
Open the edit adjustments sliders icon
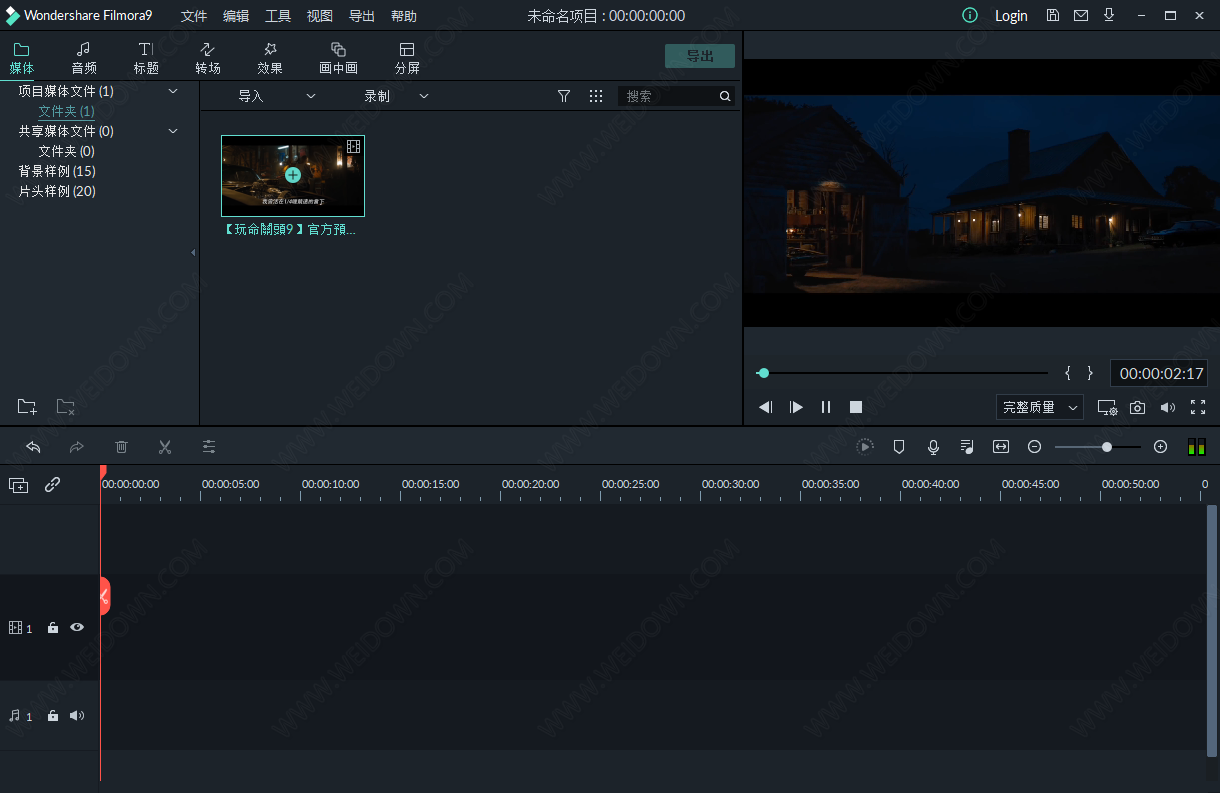209,447
